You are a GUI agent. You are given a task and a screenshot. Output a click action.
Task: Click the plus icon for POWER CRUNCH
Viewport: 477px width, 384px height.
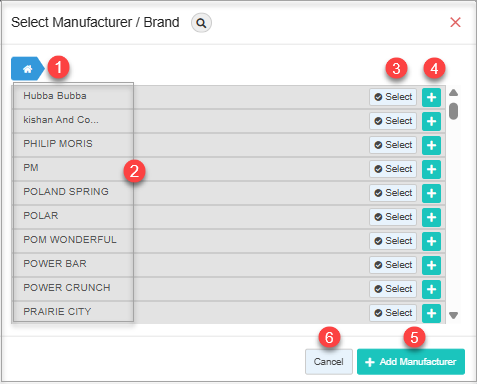coord(431,289)
